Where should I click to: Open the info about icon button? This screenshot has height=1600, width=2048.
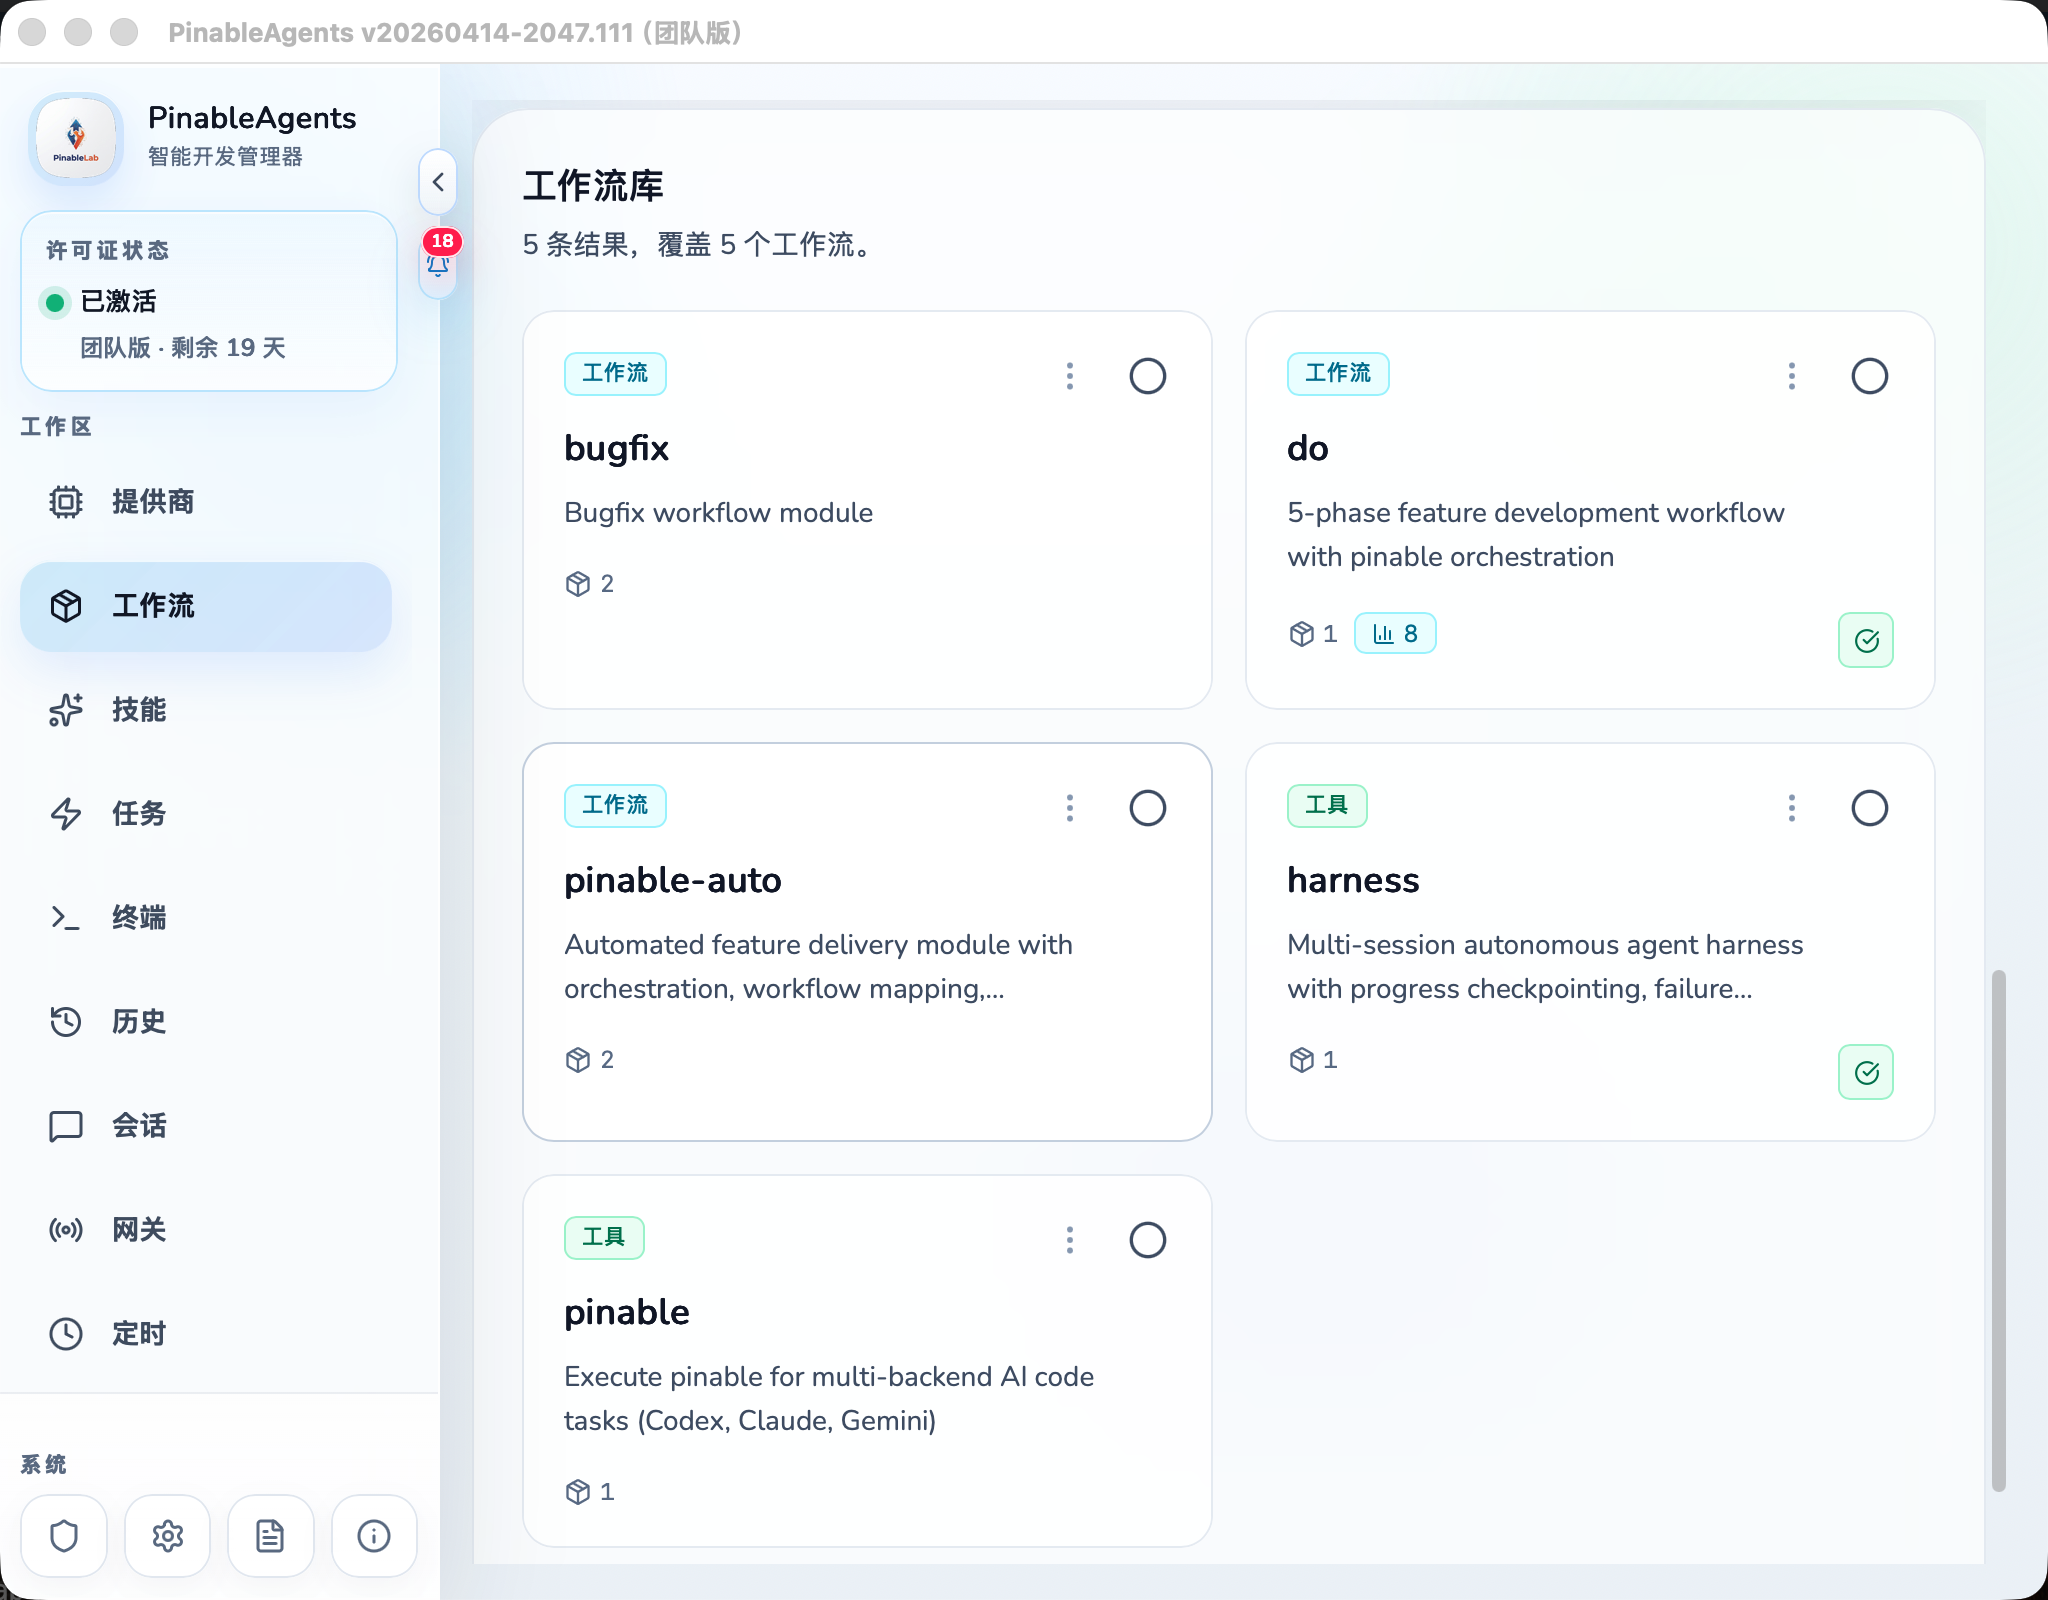(374, 1536)
